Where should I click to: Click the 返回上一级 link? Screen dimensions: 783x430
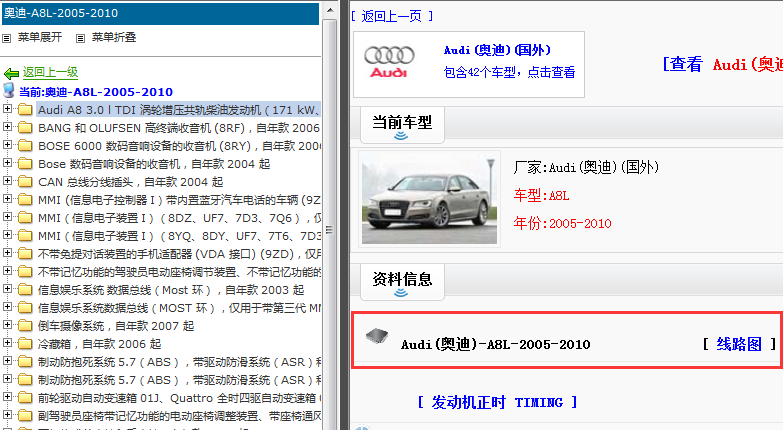[50, 72]
